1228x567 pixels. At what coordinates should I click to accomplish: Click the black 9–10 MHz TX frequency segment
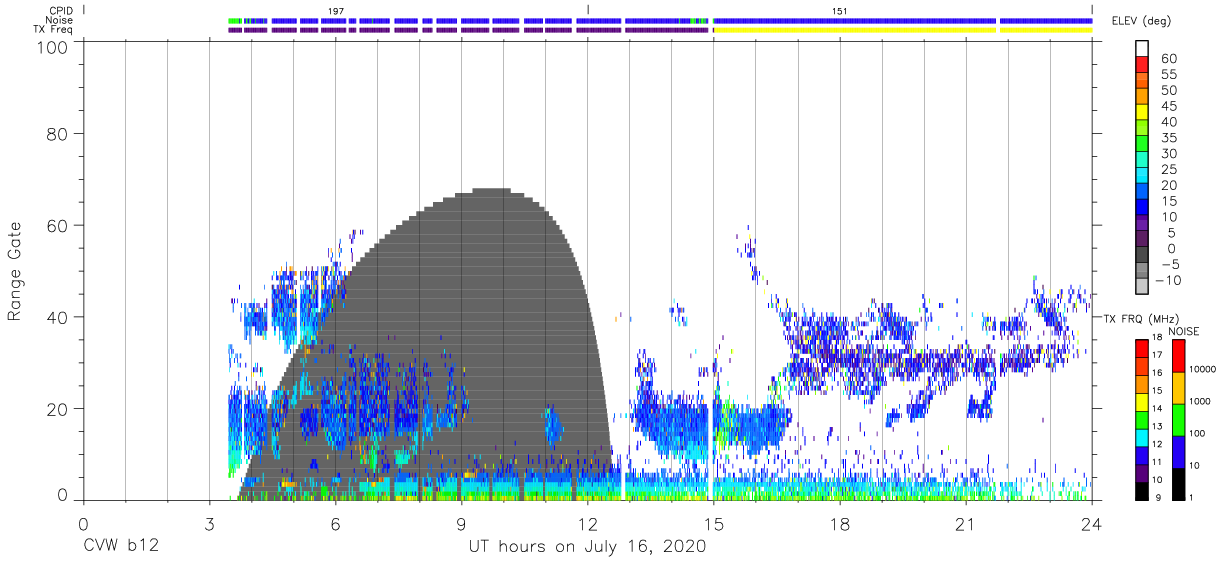tap(1141, 491)
